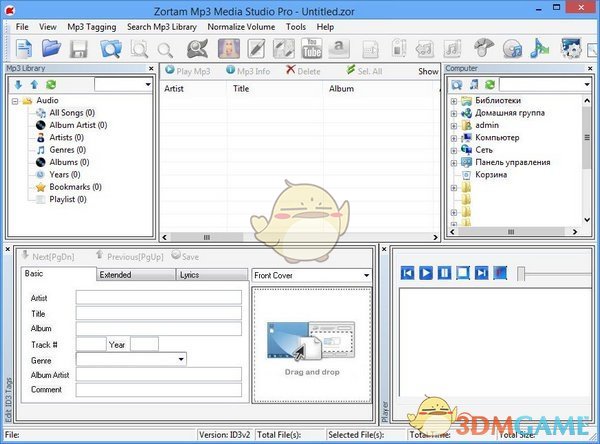Click the Year input field
Screen dimensions: 600x444
[x=144, y=344]
